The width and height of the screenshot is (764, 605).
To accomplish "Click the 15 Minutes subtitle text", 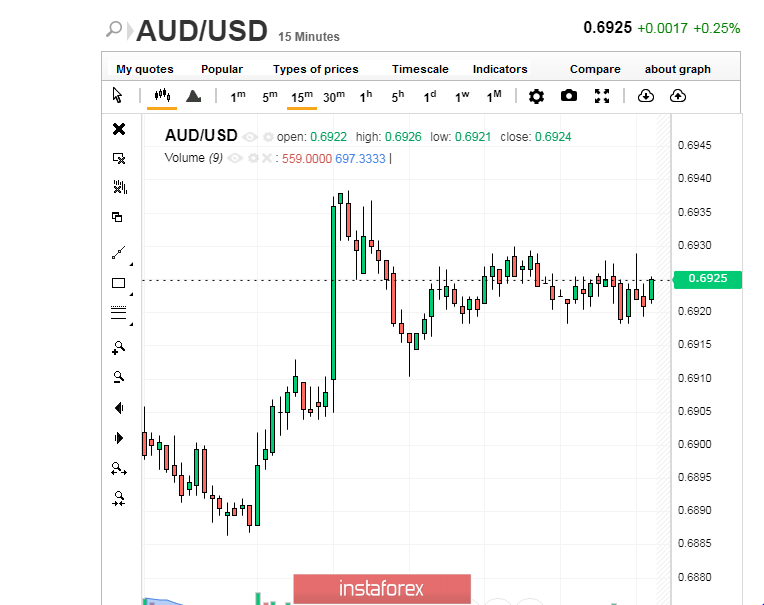I will pos(309,37).
